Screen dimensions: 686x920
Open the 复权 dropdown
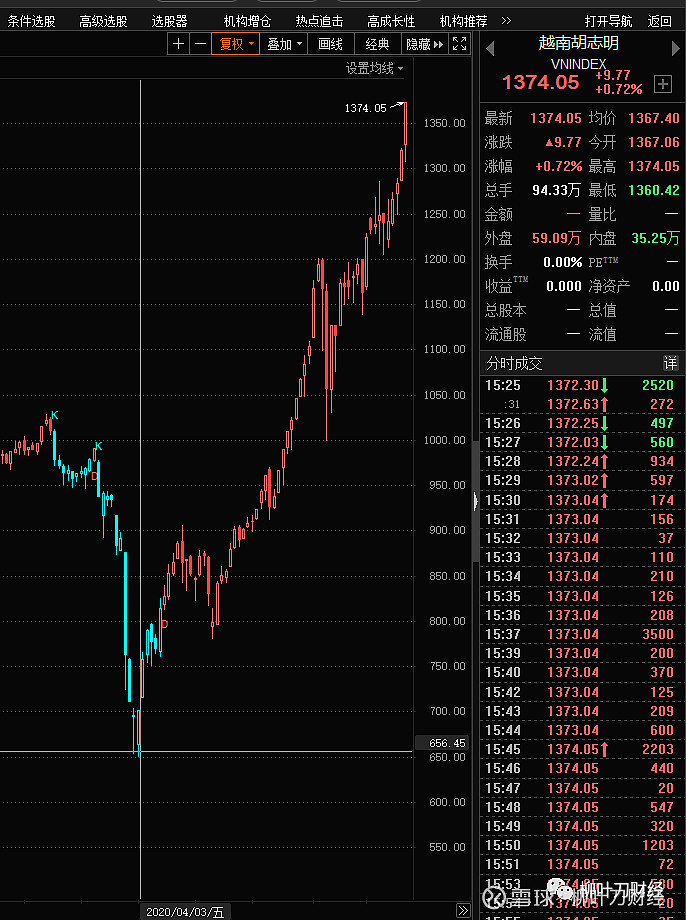(235, 44)
